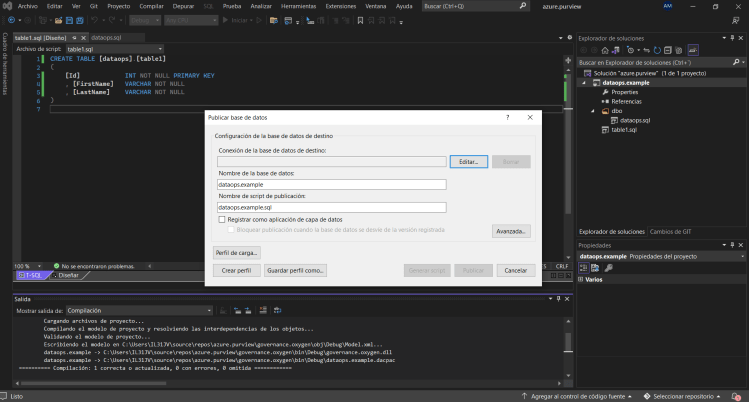Click the Nombre de la base de datos field

(x=331, y=185)
